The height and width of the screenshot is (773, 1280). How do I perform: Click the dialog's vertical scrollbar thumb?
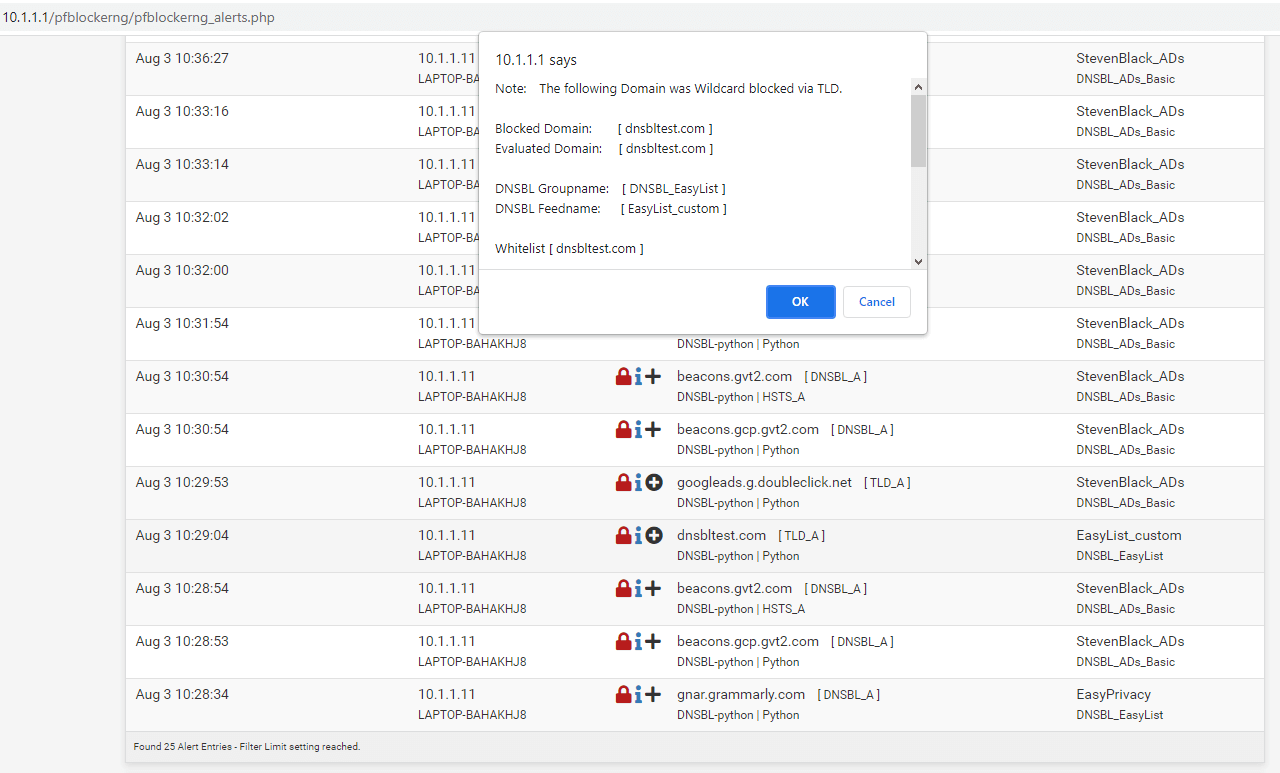click(x=918, y=130)
